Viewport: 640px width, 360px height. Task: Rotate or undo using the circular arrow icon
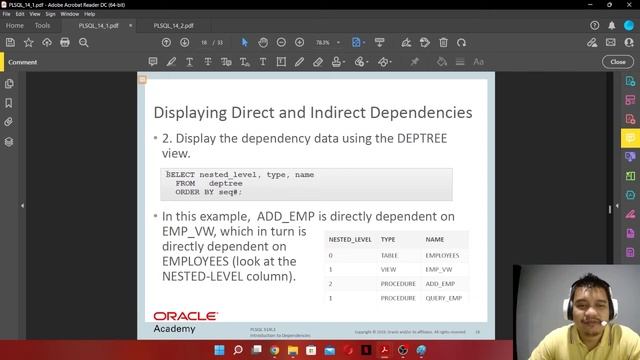coord(462,42)
